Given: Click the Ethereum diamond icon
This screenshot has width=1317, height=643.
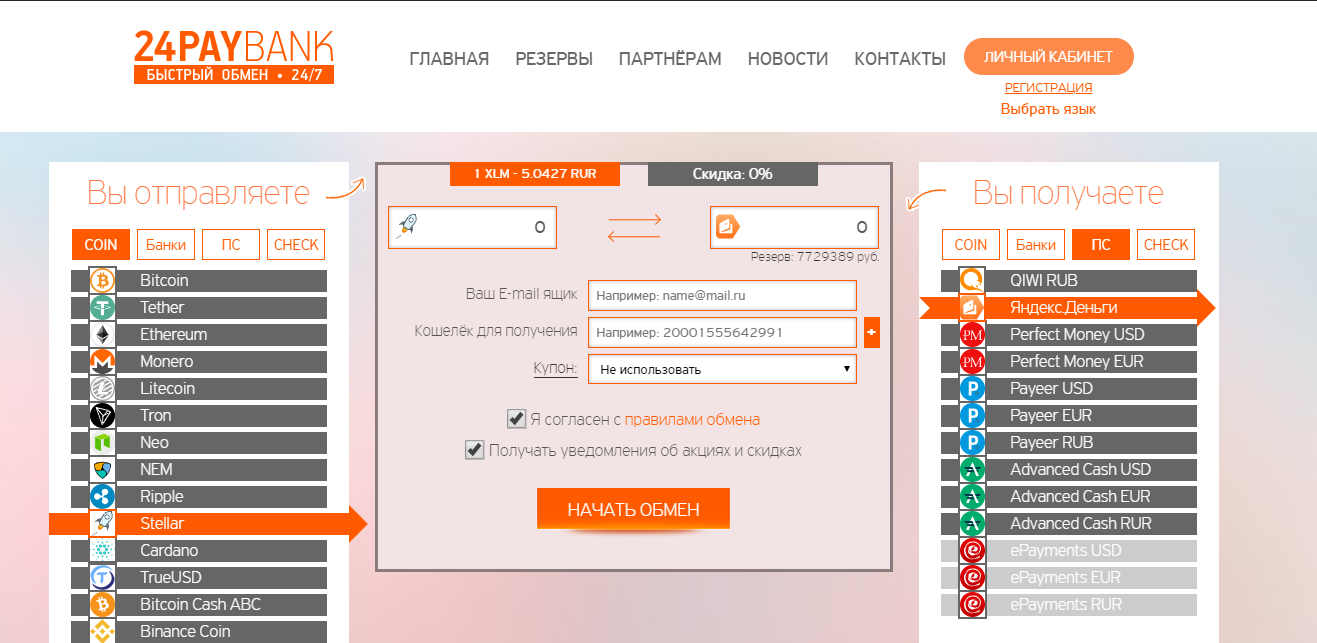Looking at the screenshot, I should point(102,335).
